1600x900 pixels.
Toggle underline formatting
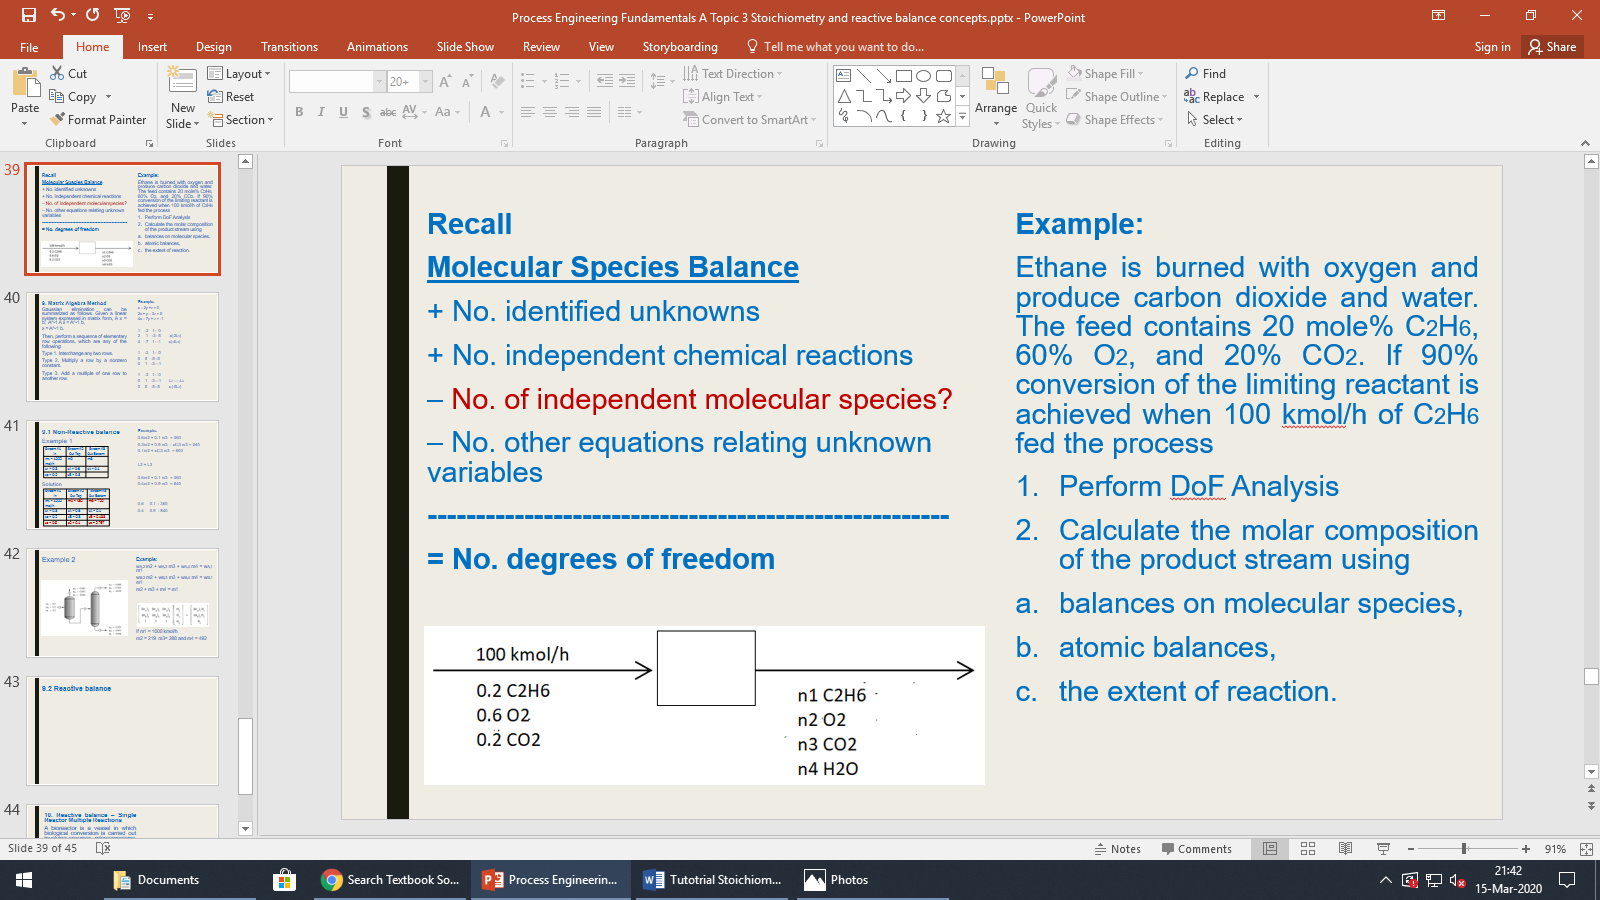click(x=342, y=113)
